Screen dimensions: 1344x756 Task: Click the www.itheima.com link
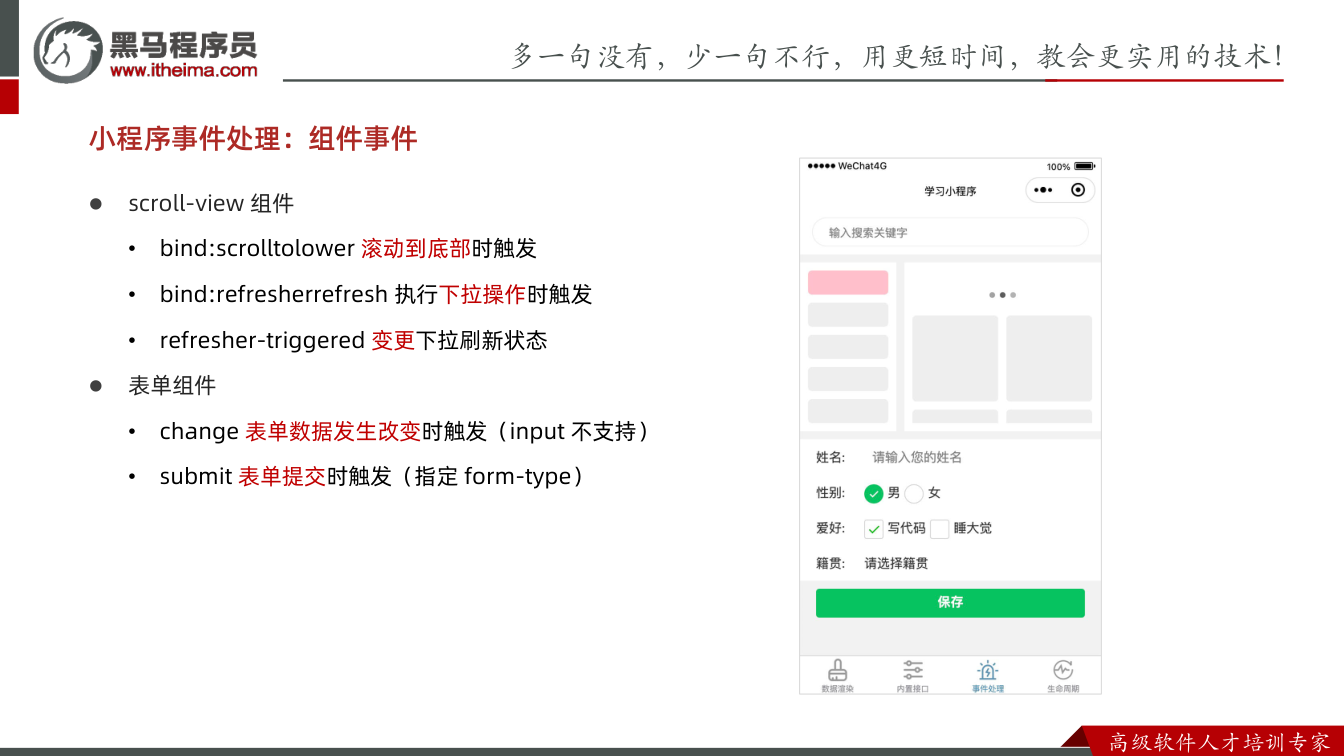(184, 70)
